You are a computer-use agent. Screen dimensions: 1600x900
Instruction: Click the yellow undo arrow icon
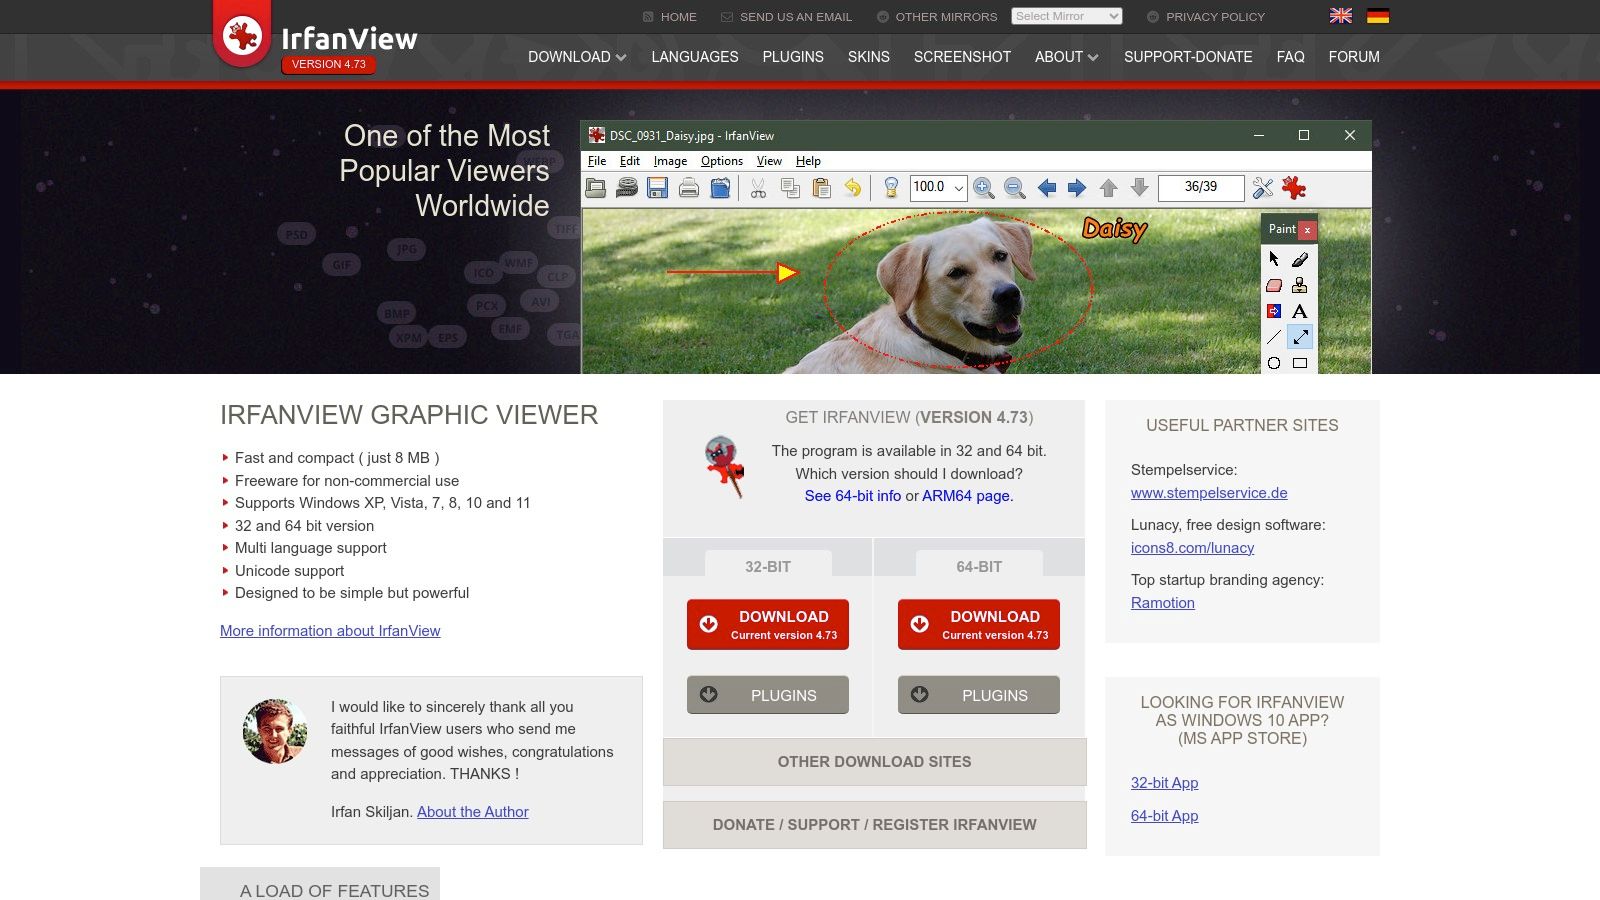coord(852,188)
